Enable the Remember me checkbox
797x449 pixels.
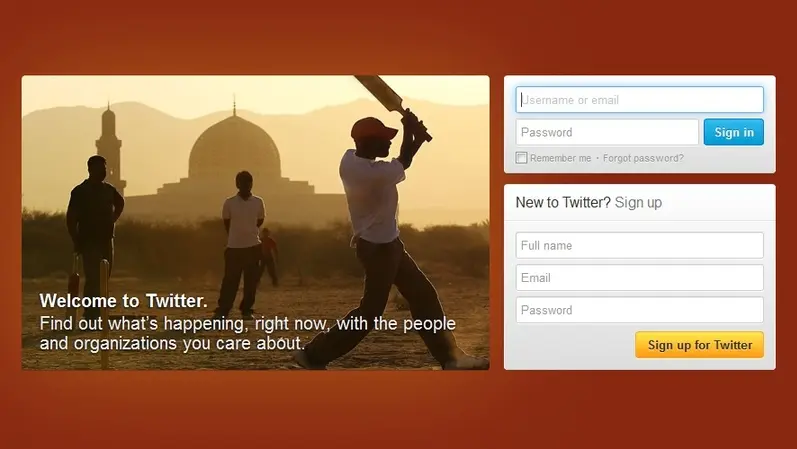tap(522, 158)
